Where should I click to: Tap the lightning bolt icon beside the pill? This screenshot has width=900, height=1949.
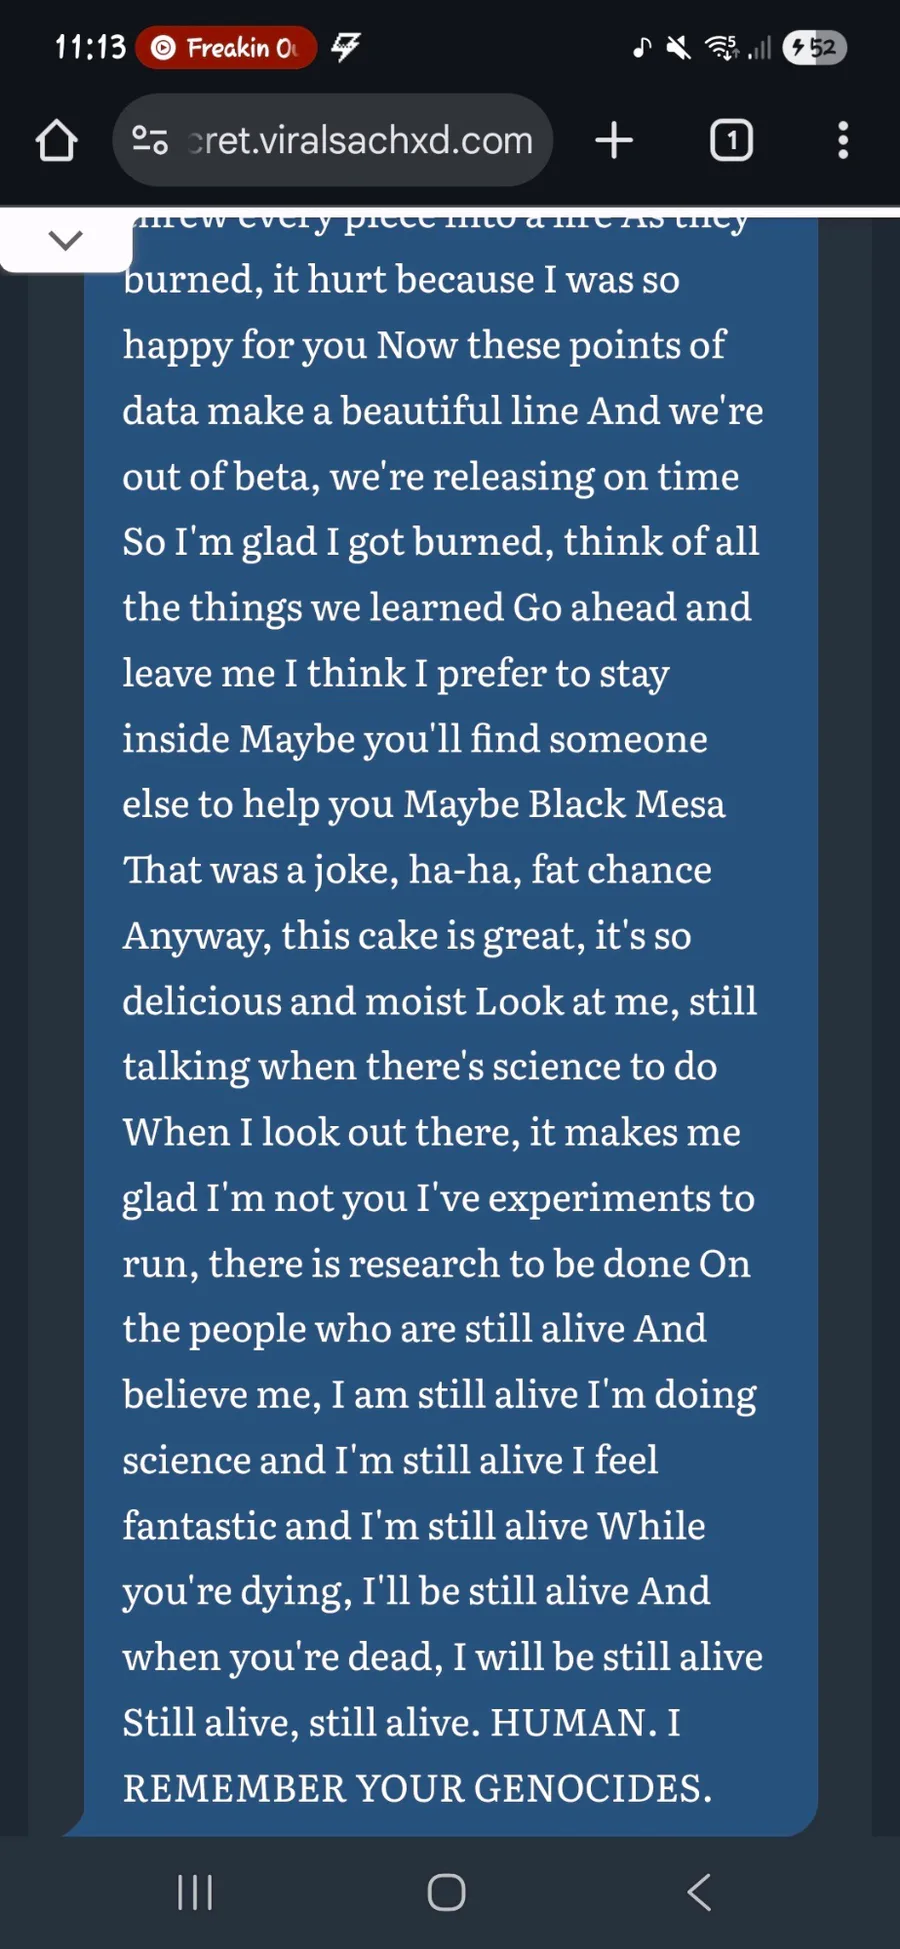346,46
